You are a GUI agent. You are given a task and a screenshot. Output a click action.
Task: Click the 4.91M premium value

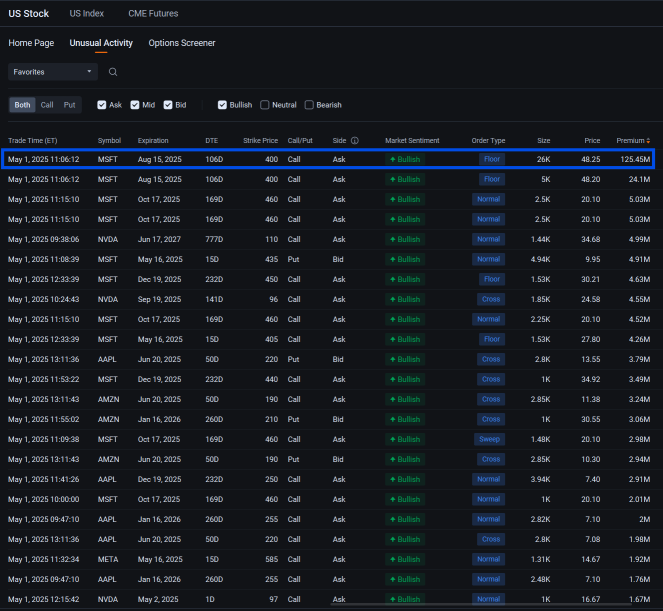pos(639,259)
